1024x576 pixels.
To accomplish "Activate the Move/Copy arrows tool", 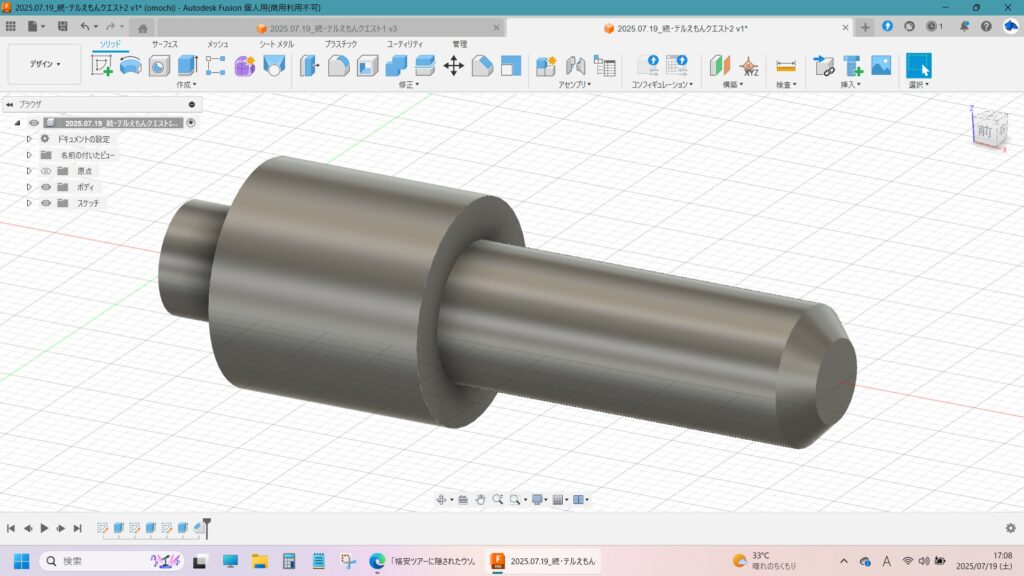I will (453, 66).
